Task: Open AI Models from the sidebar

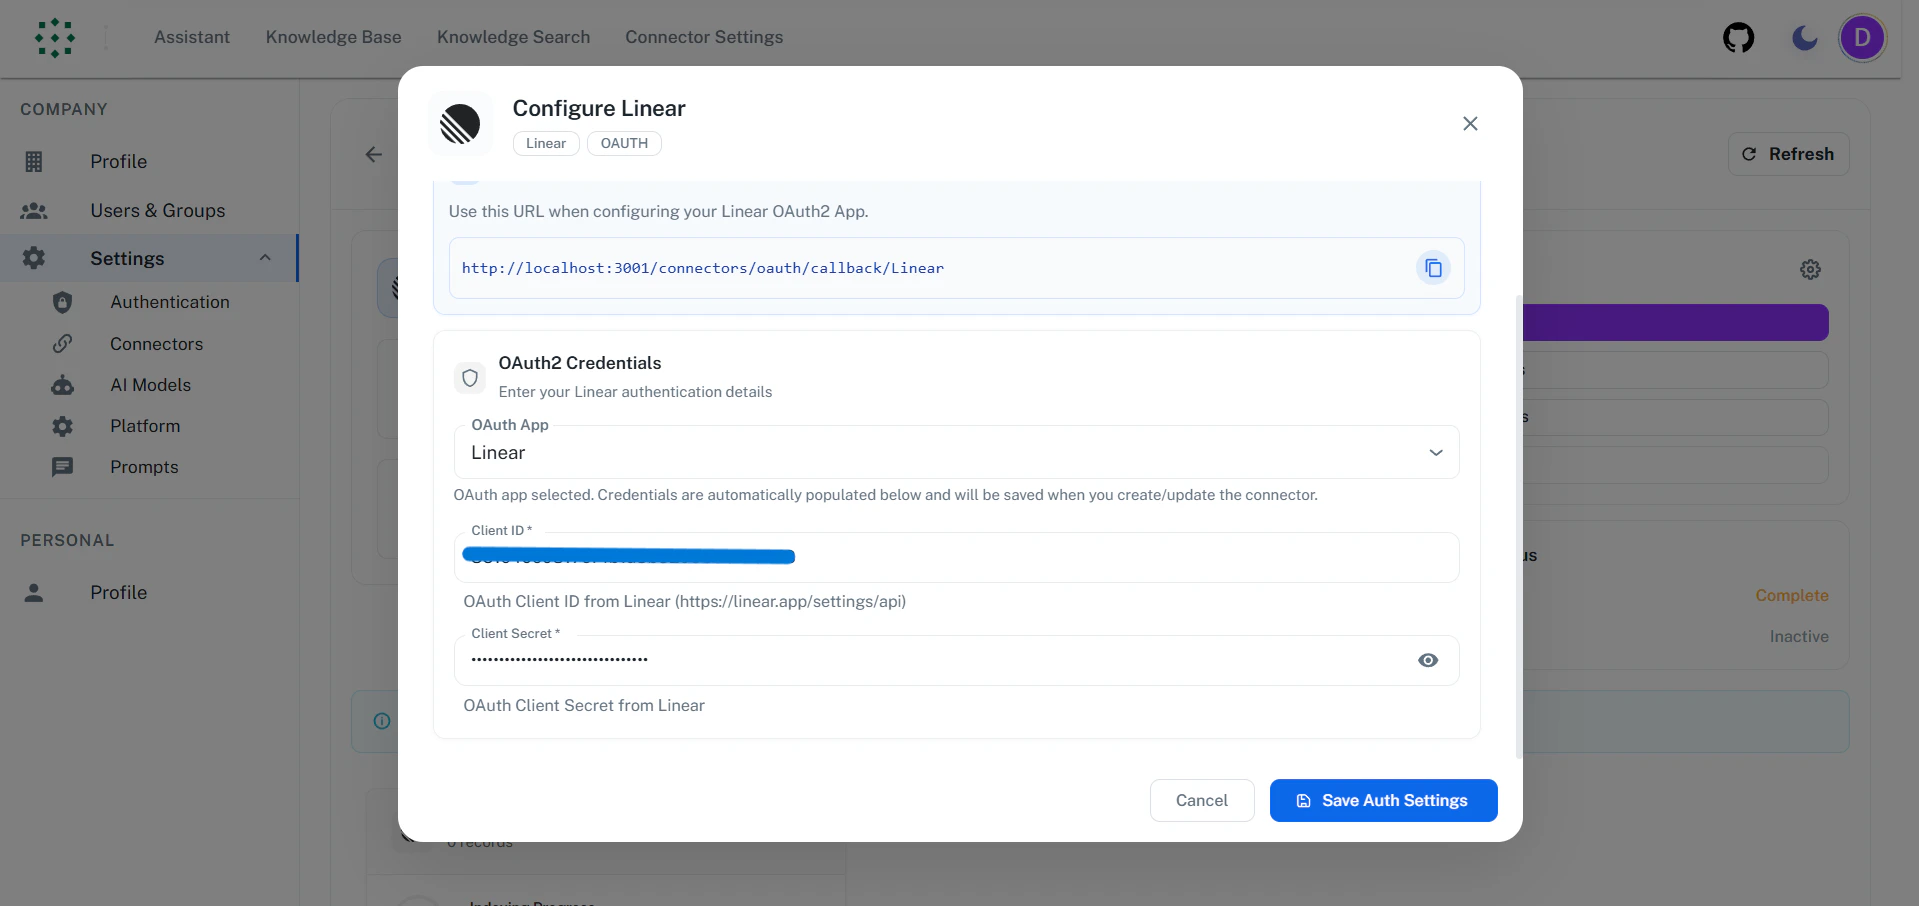Action: 62,385
